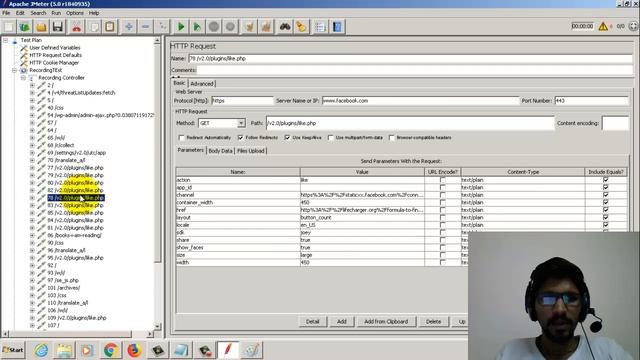Click Start no pauses icon
640x360 pixels.
(197, 27)
